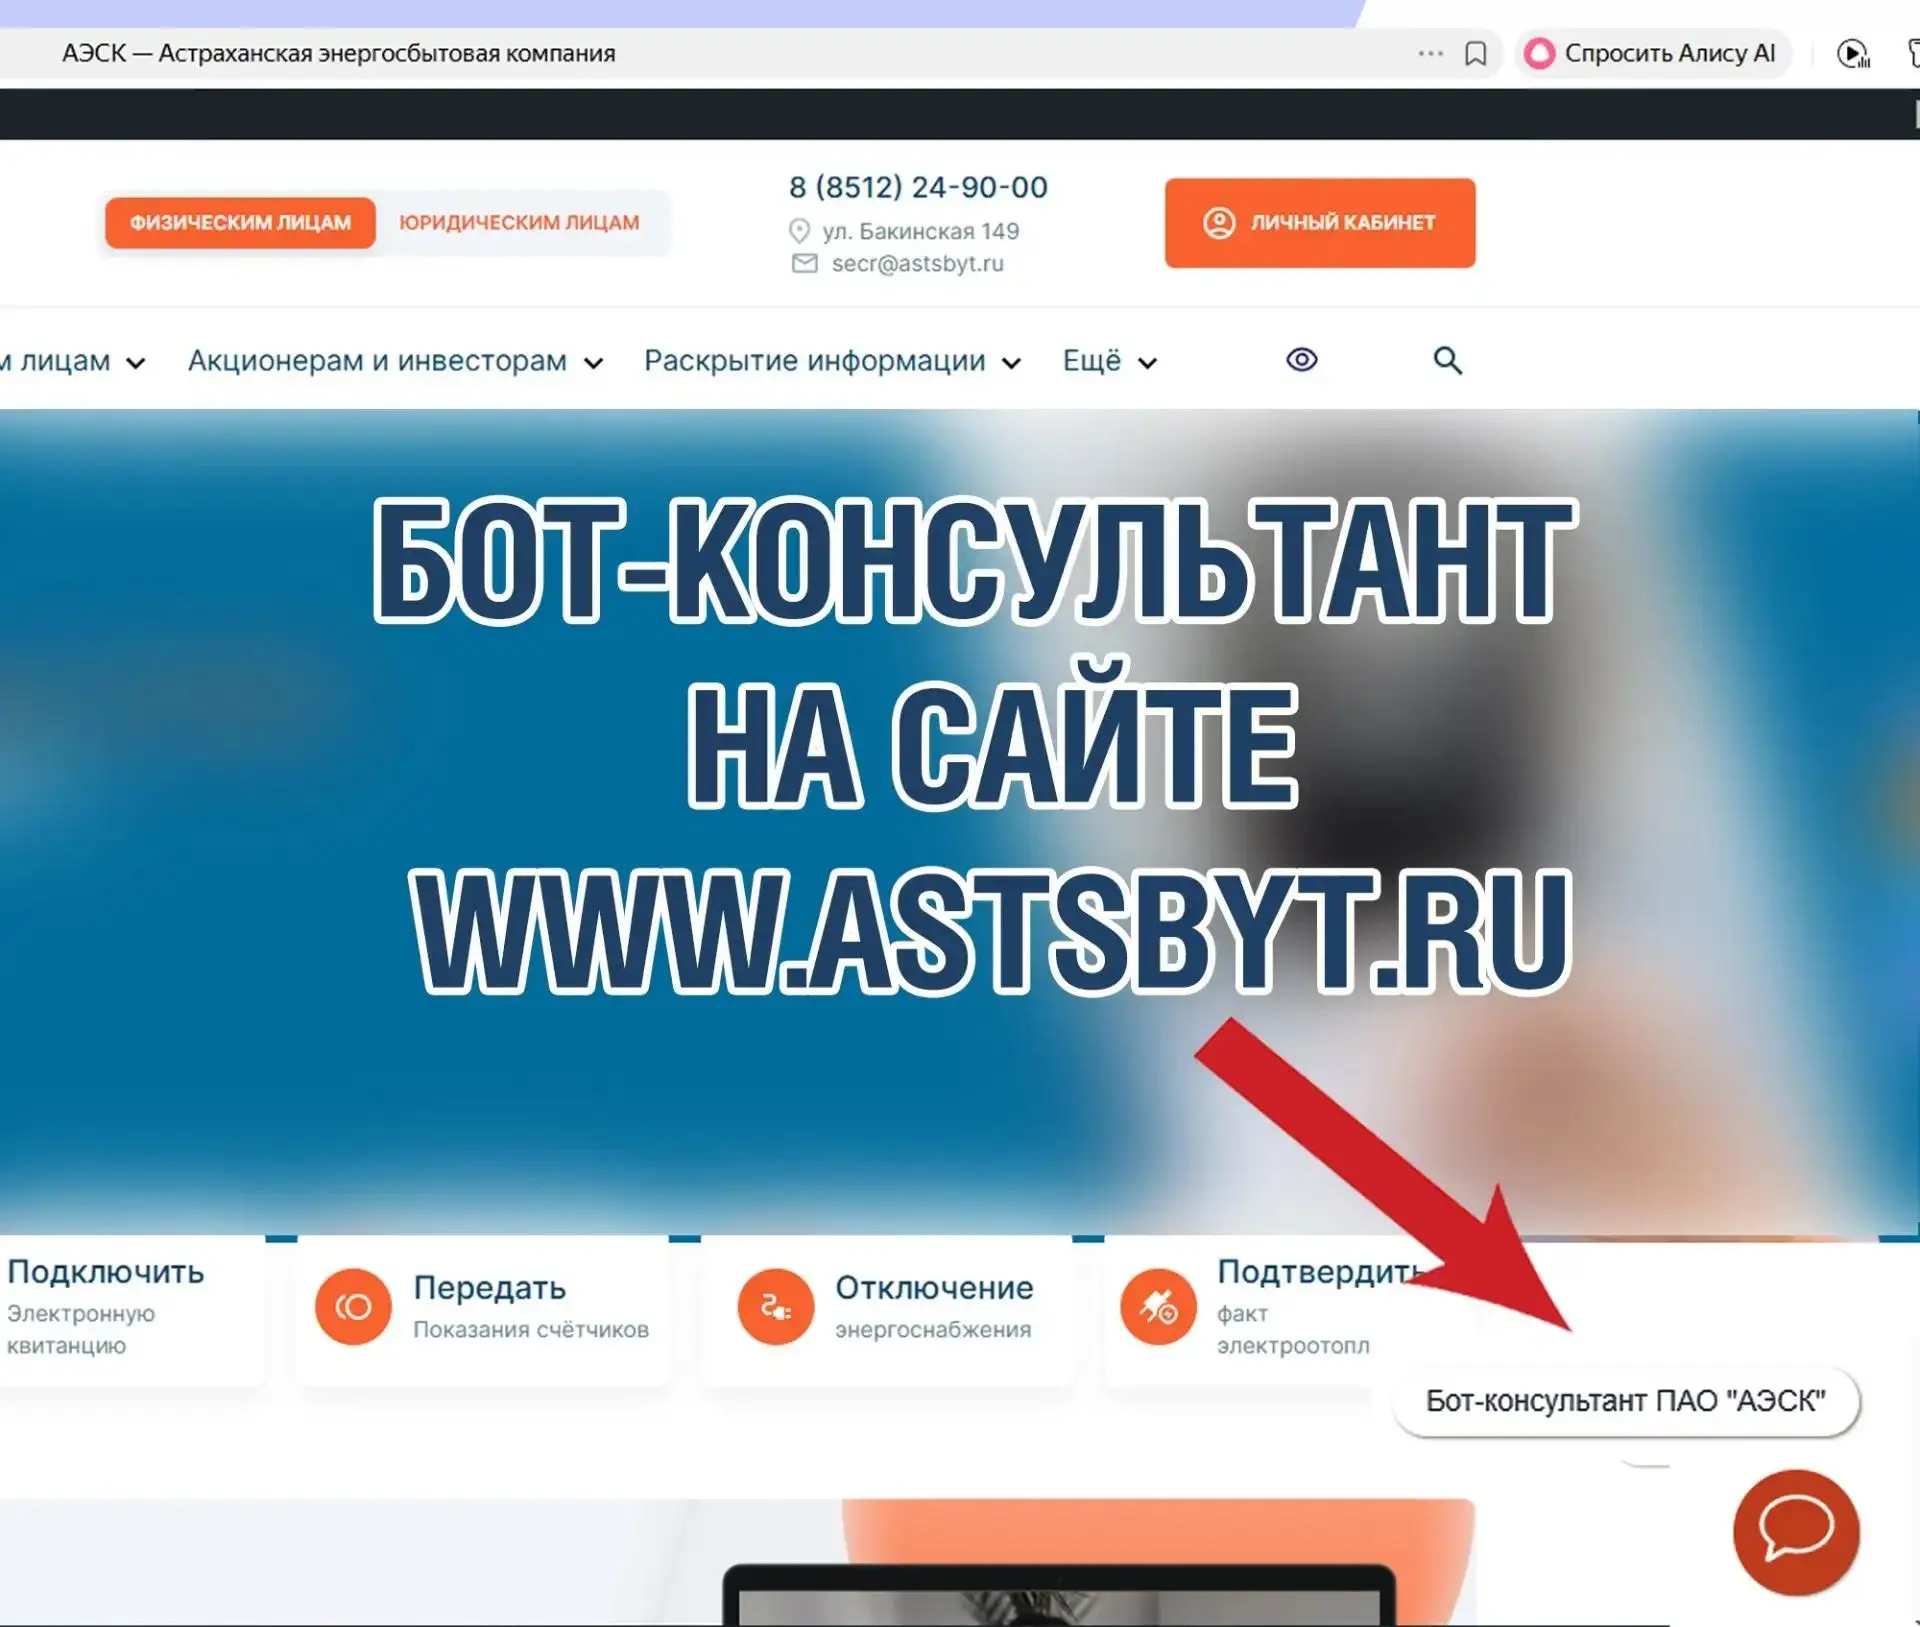This screenshot has width=1920, height=1627.
Task: Click the browser bookmark icon
Action: tap(1475, 53)
